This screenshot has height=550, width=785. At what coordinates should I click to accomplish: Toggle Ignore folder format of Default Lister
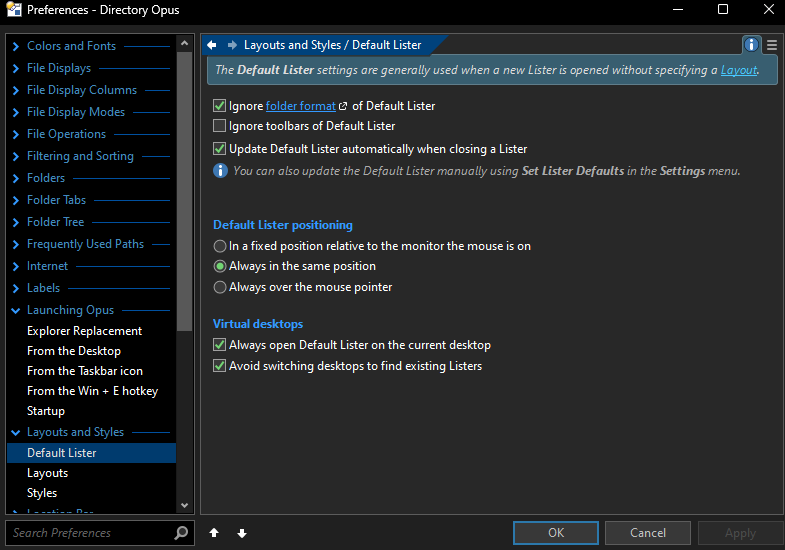(219, 106)
